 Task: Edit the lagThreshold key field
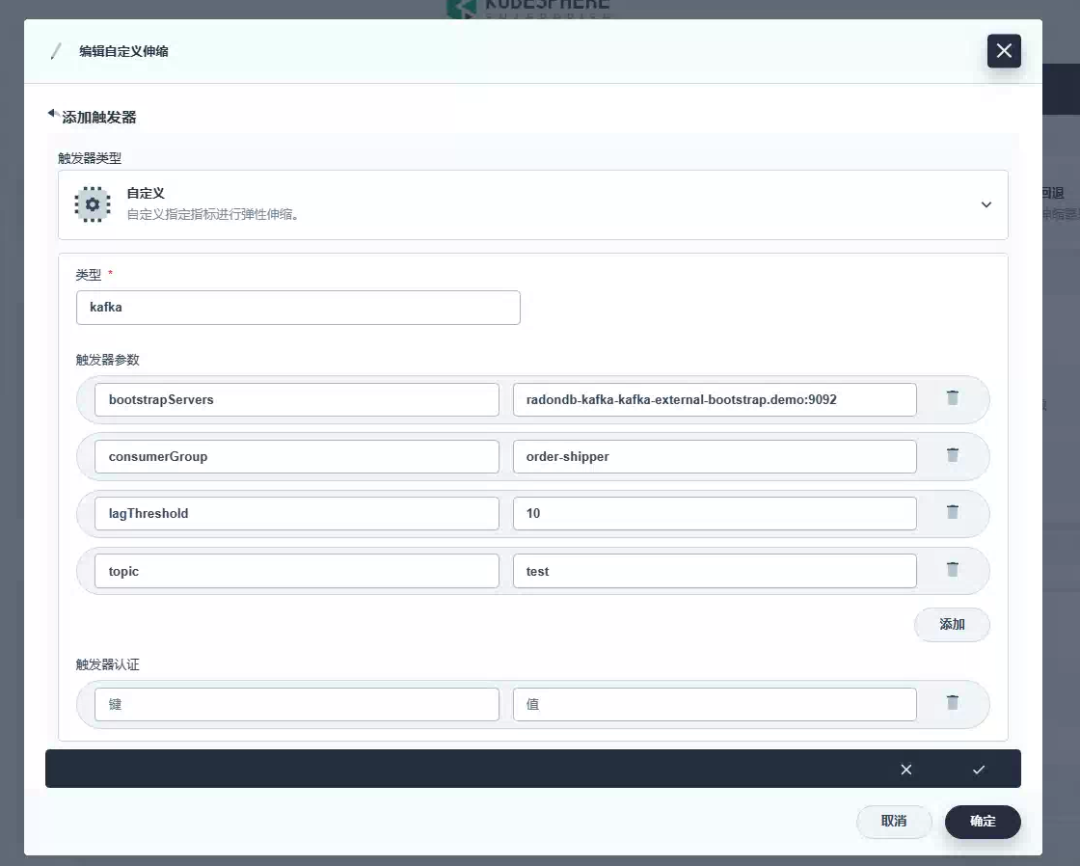coord(296,513)
